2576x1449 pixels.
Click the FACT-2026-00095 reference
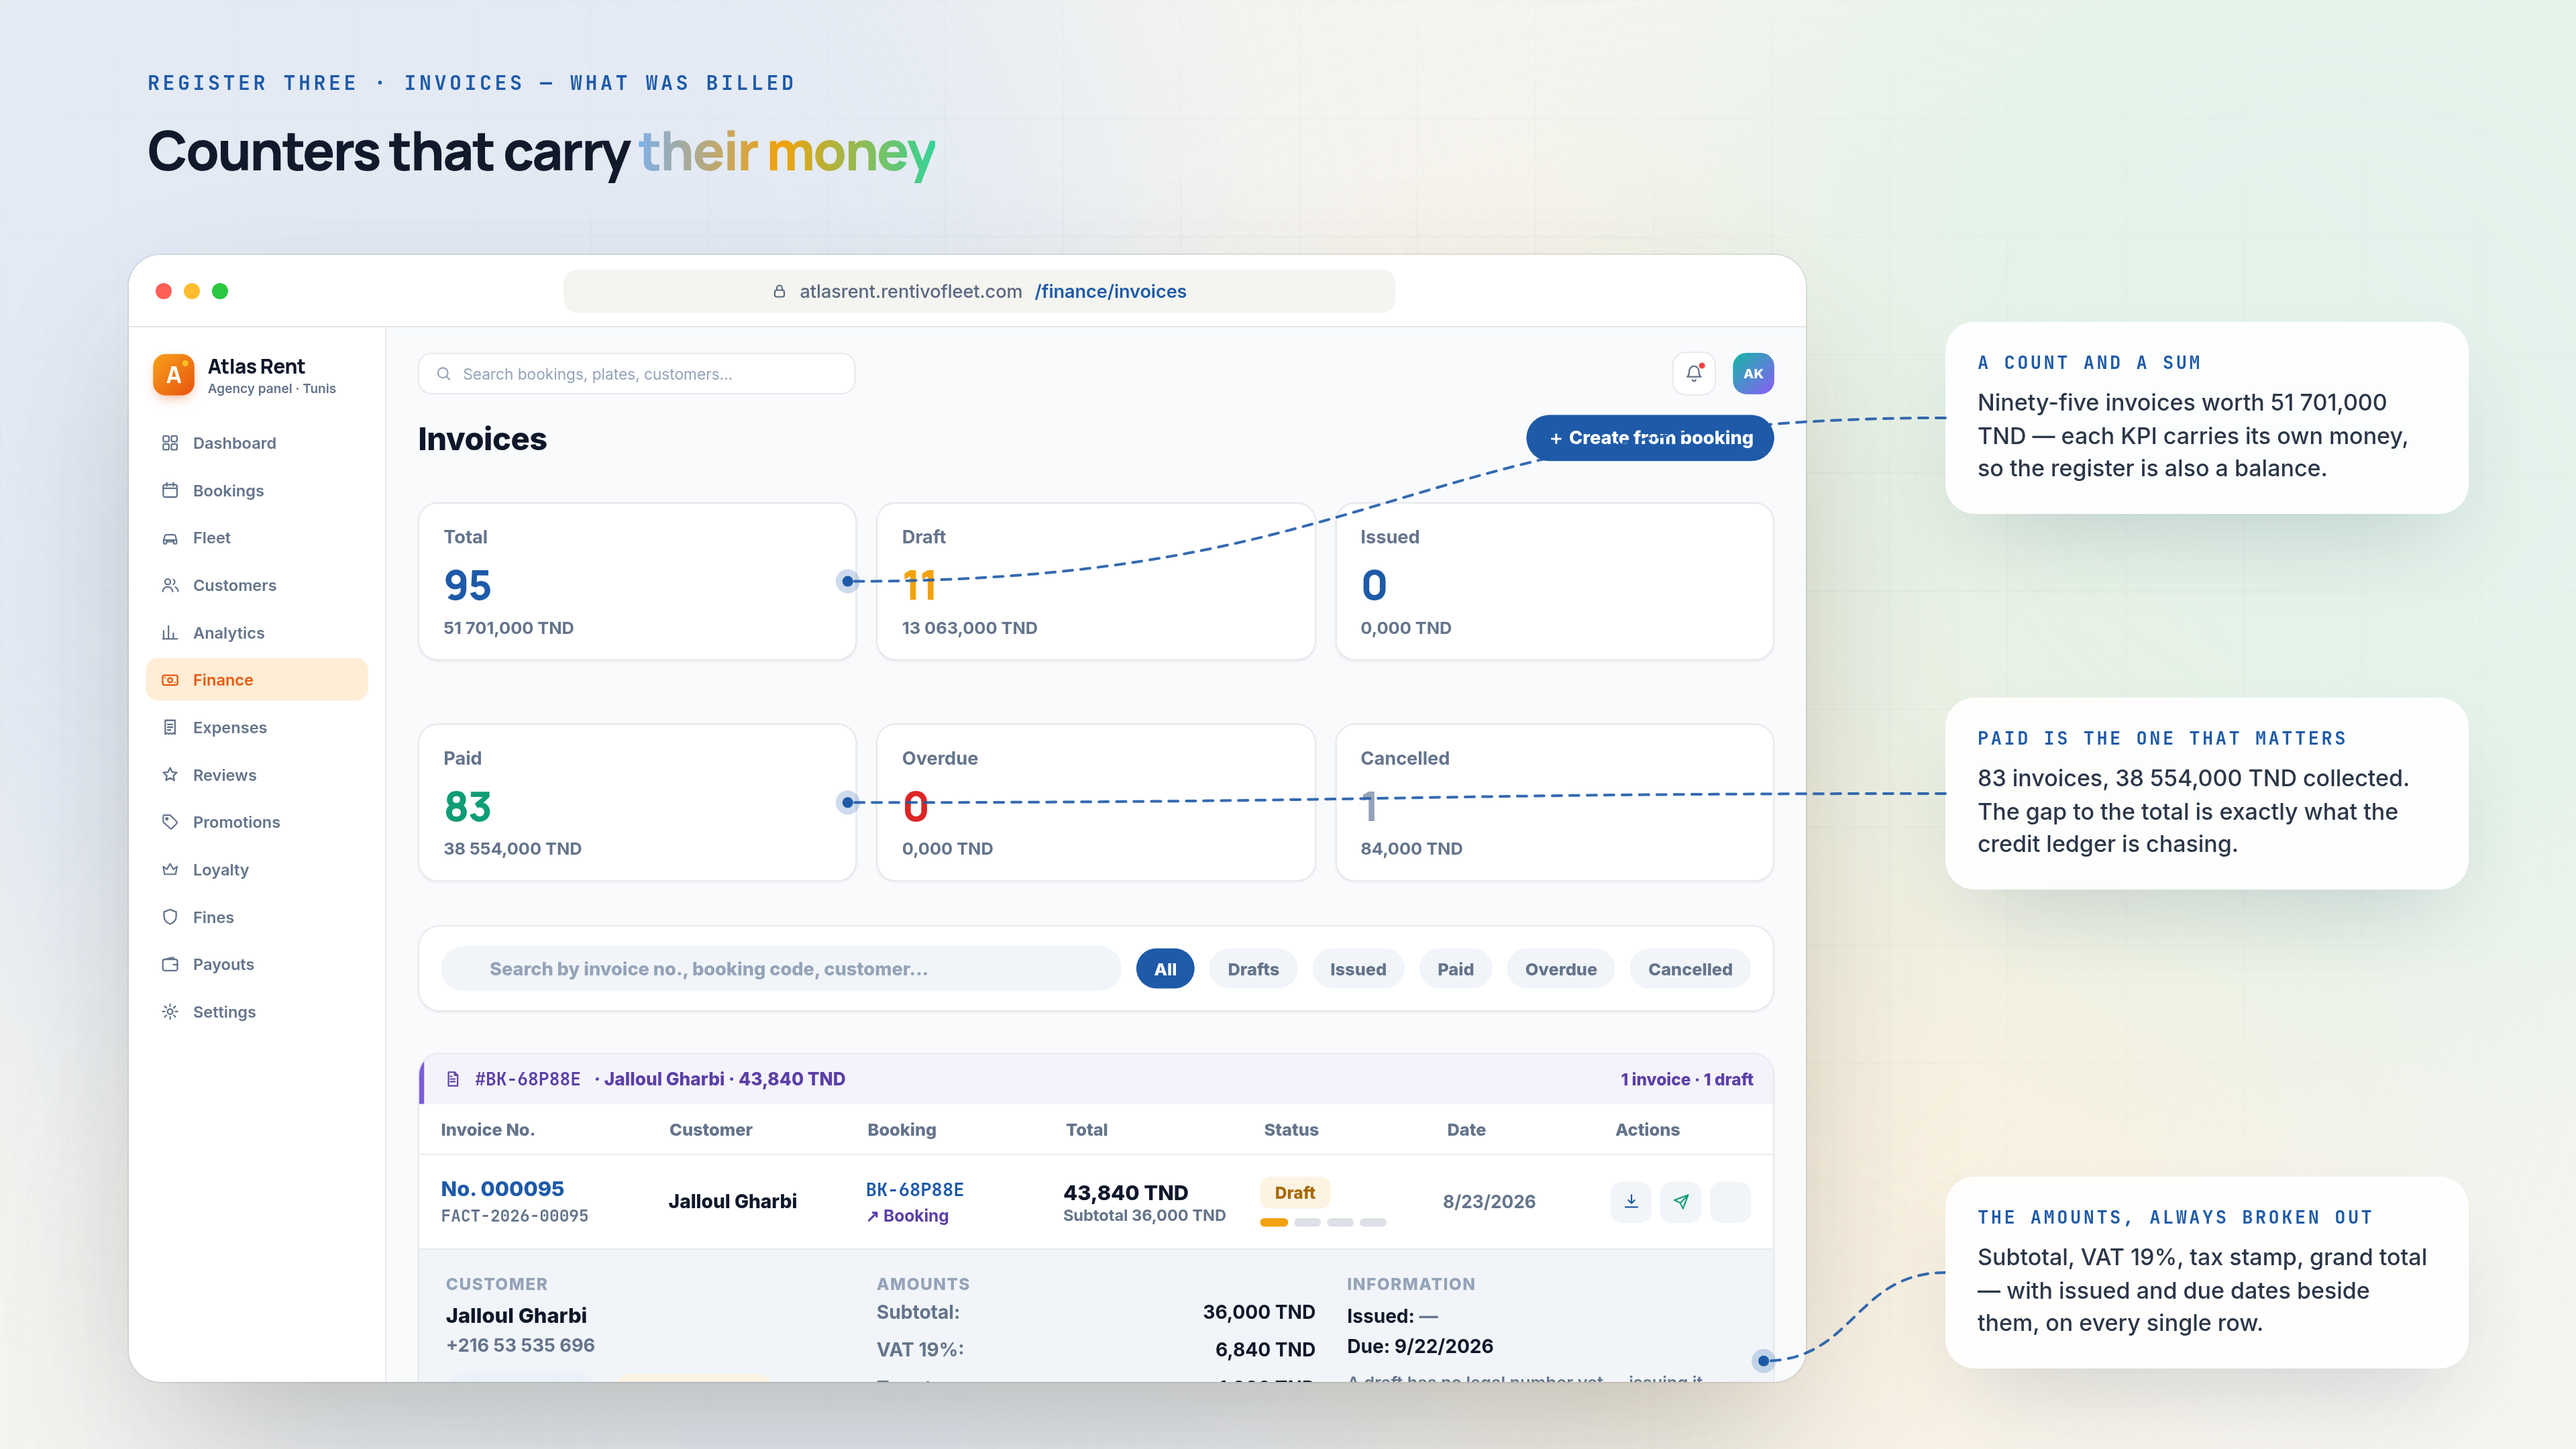514,1216
